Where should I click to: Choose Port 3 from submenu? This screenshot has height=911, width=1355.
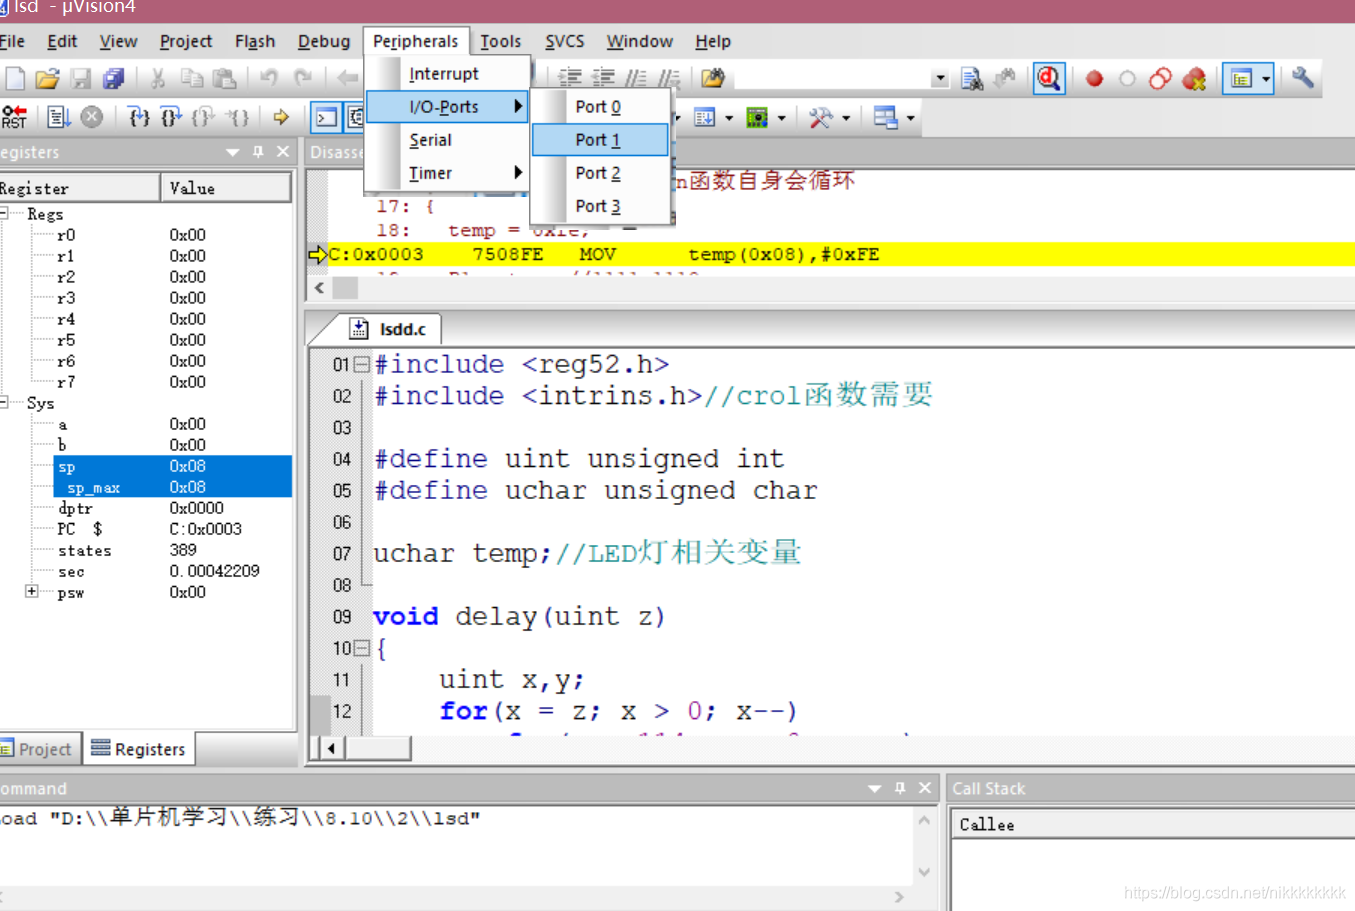599,206
